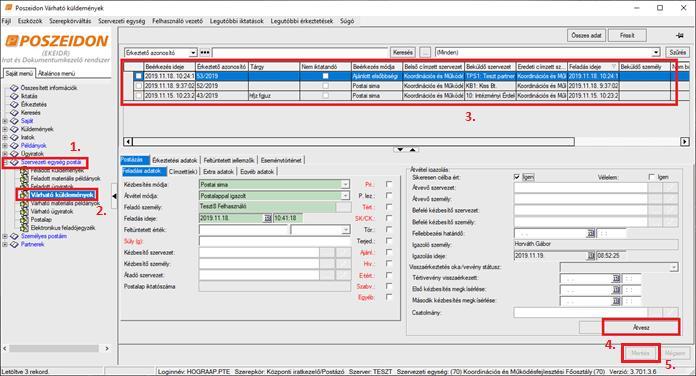Click the Frissít button
The width and height of the screenshot is (696, 376).
pyautogui.click(x=627, y=36)
